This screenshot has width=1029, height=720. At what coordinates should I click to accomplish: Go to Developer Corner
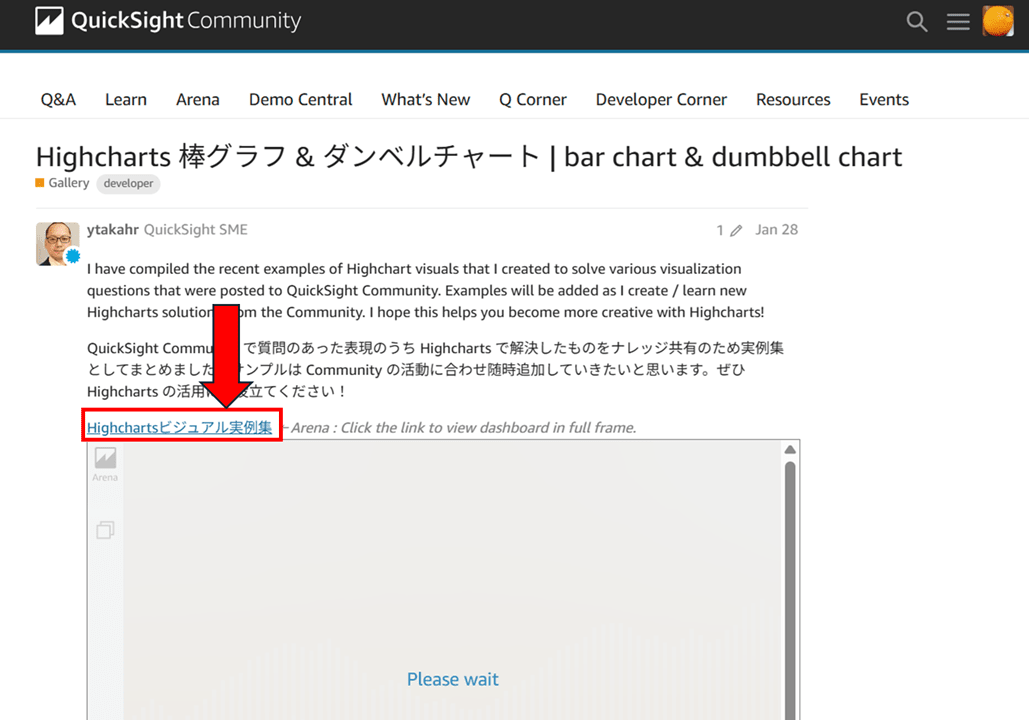[x=662, y=100]
